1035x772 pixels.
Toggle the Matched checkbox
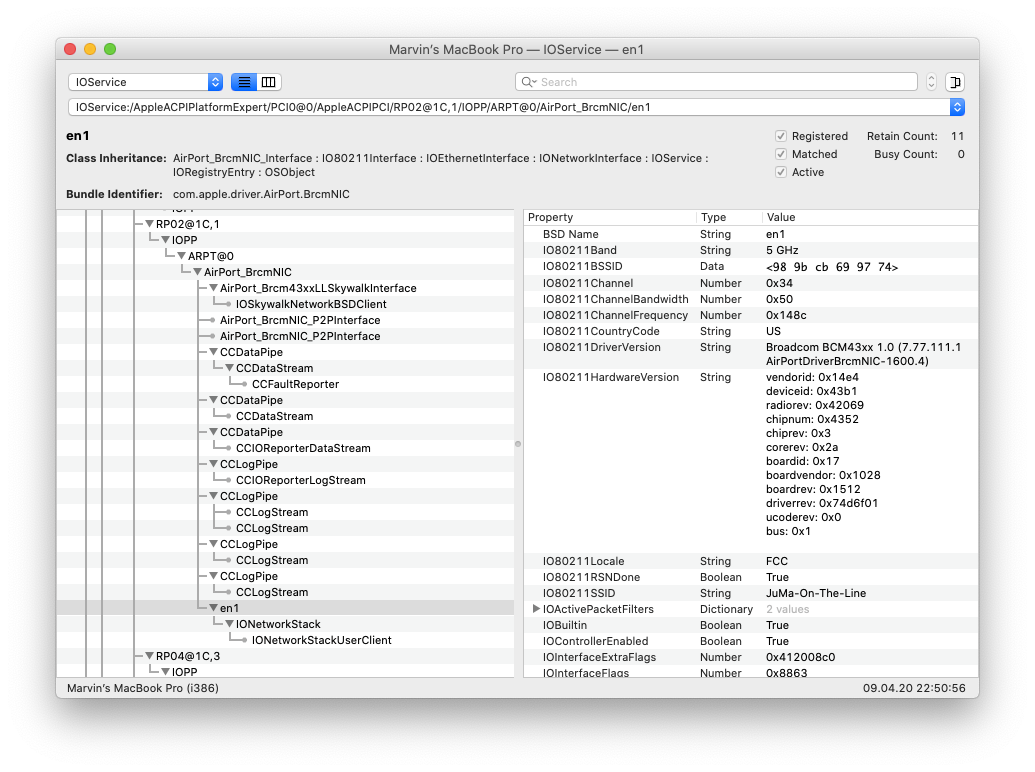click(781, 154)
